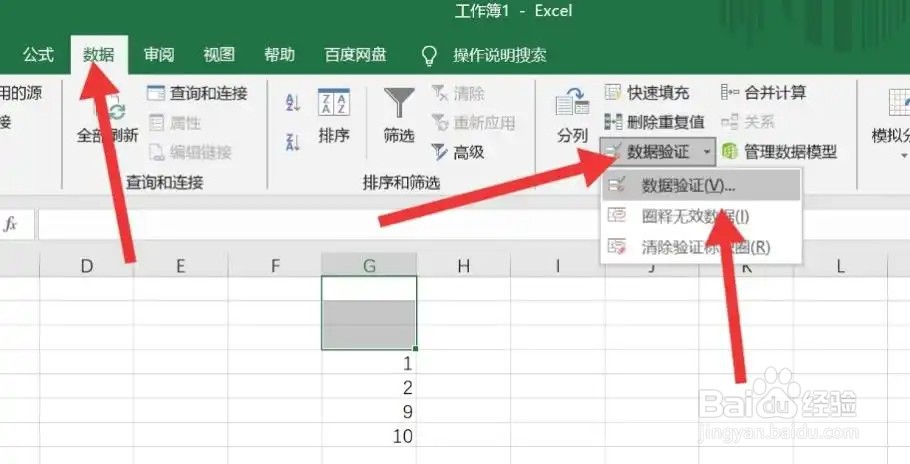
Task: Click the 编辑链接 button
Action: pyautogui.click(x=190, y=152)
